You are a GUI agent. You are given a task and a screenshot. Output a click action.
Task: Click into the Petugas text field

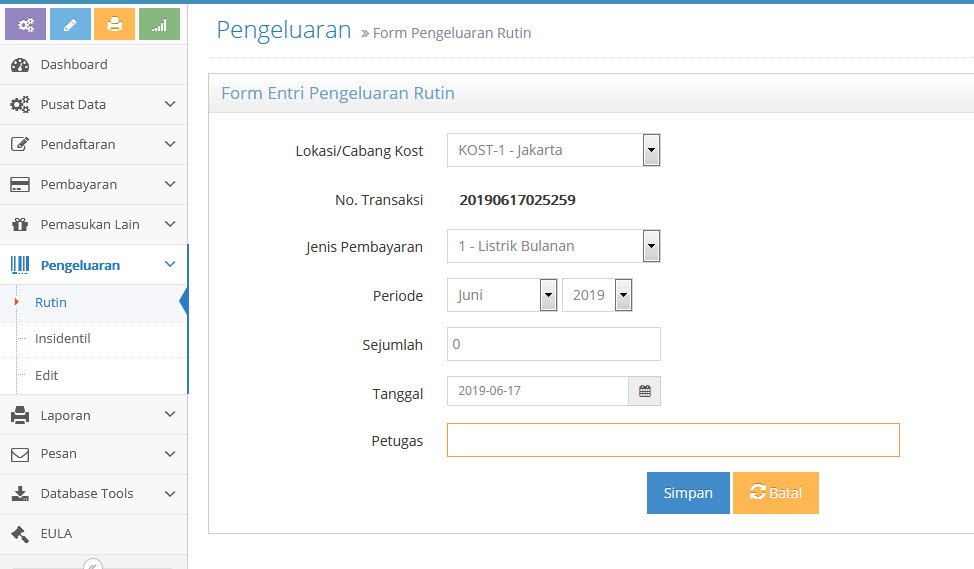(x=673, y=440)
